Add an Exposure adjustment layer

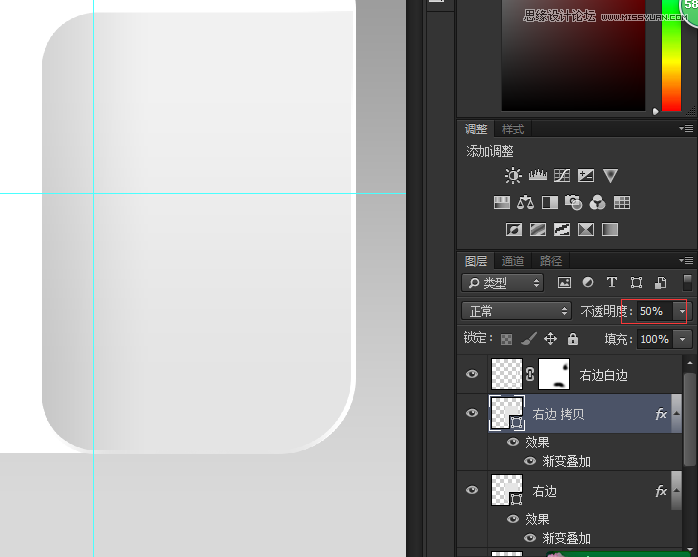coord(586,175)
